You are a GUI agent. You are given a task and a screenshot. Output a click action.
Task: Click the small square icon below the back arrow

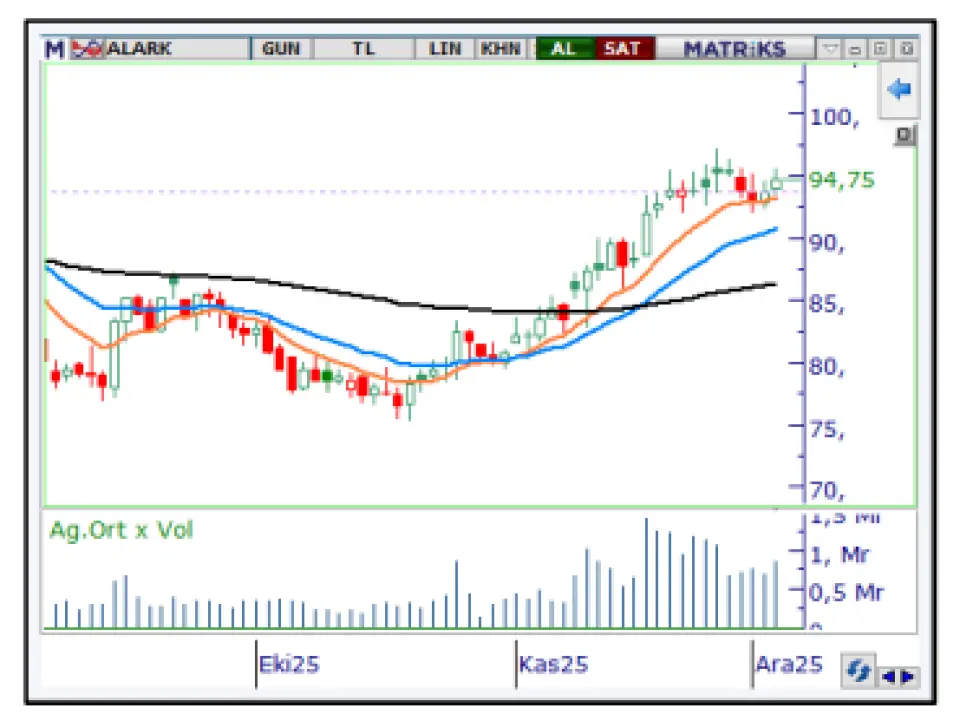902,135
